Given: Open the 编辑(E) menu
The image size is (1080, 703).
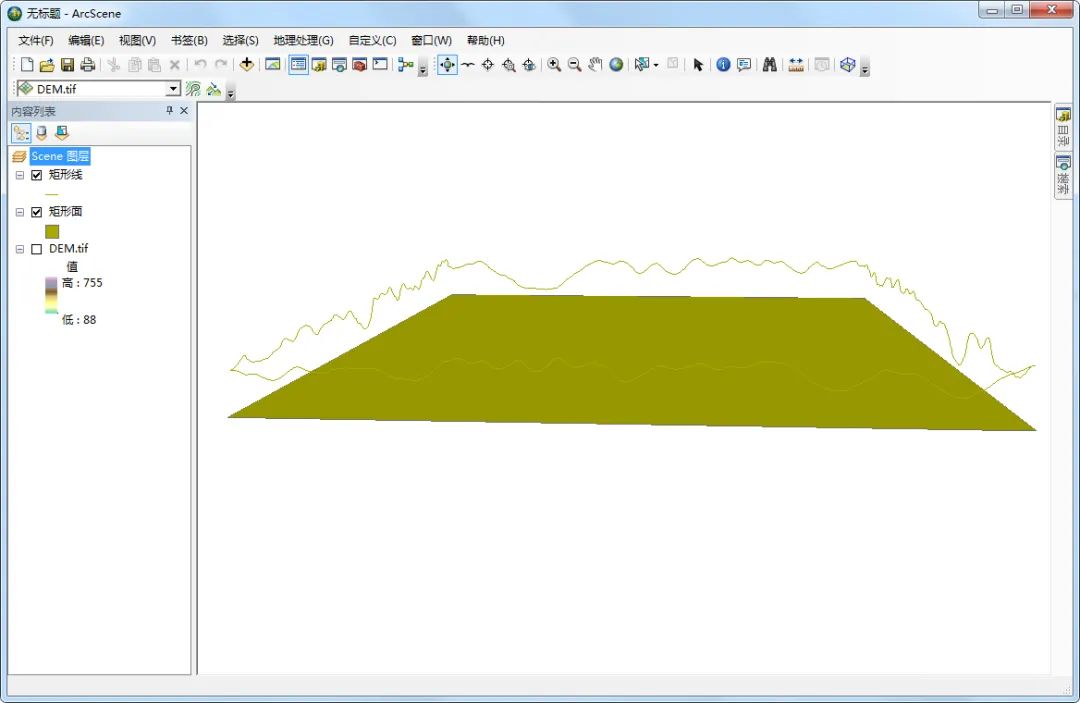Looking at the screenshot, I should [x=86, y=40].
